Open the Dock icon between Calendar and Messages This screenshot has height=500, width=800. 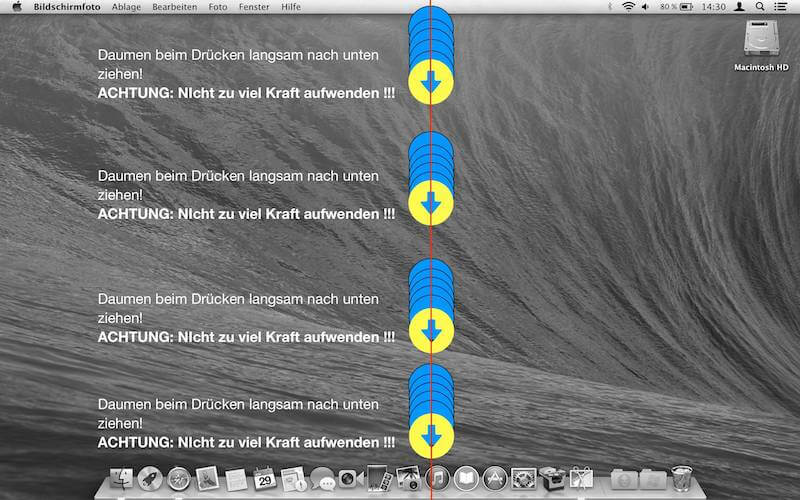(293, 480)
